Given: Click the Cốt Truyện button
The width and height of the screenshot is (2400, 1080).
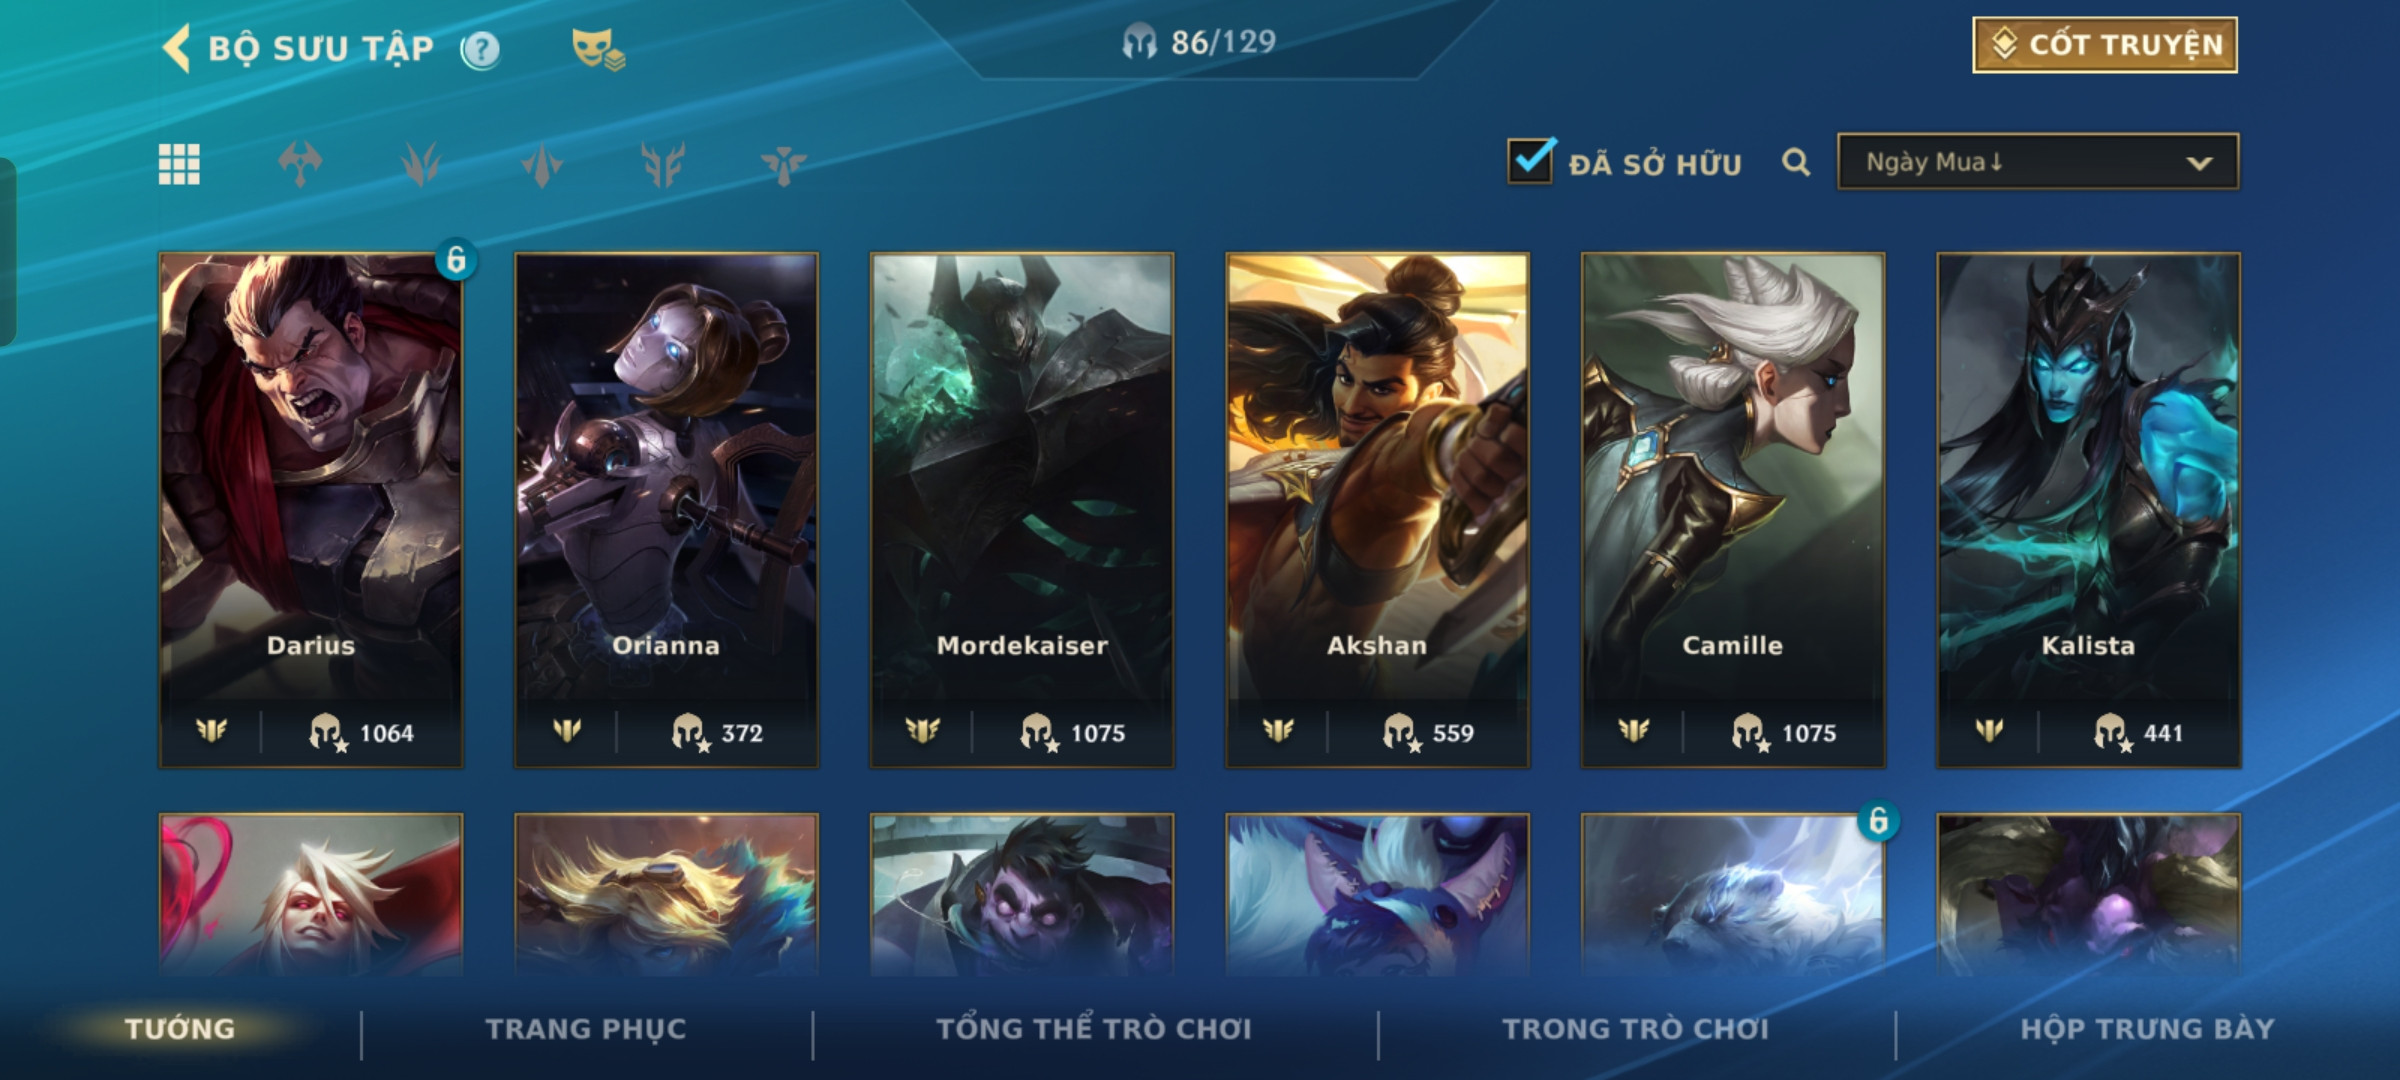Looking at the screenshot, I should pos(2105,45).
